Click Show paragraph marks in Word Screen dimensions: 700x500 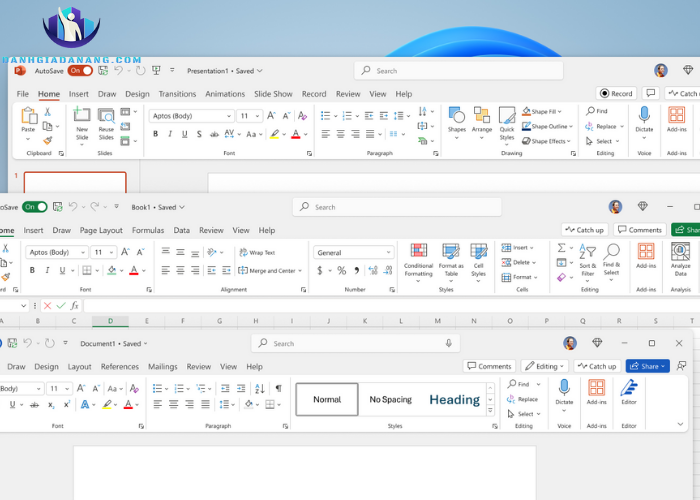279,388
